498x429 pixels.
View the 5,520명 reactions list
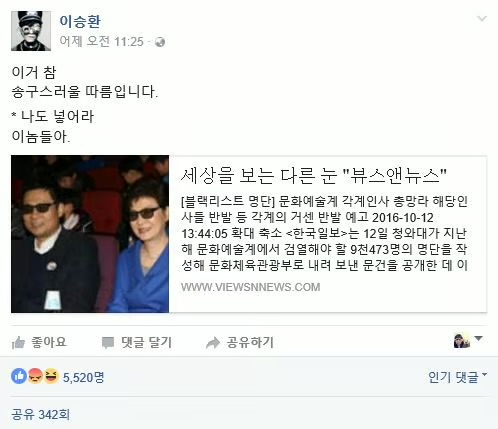83,377
